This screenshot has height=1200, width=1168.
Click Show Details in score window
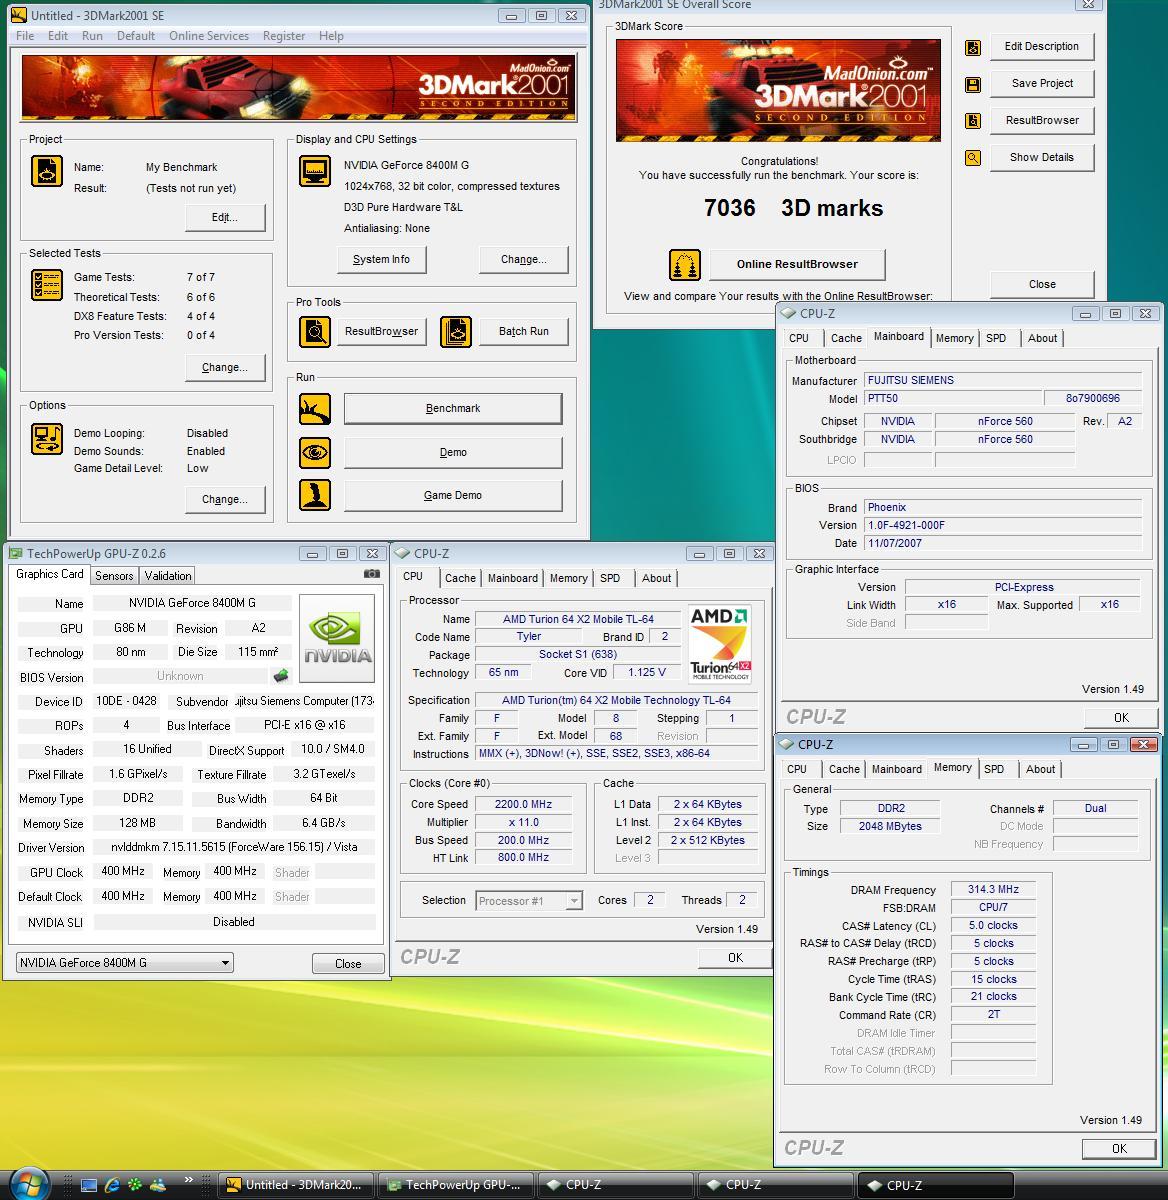[1042, 157]
